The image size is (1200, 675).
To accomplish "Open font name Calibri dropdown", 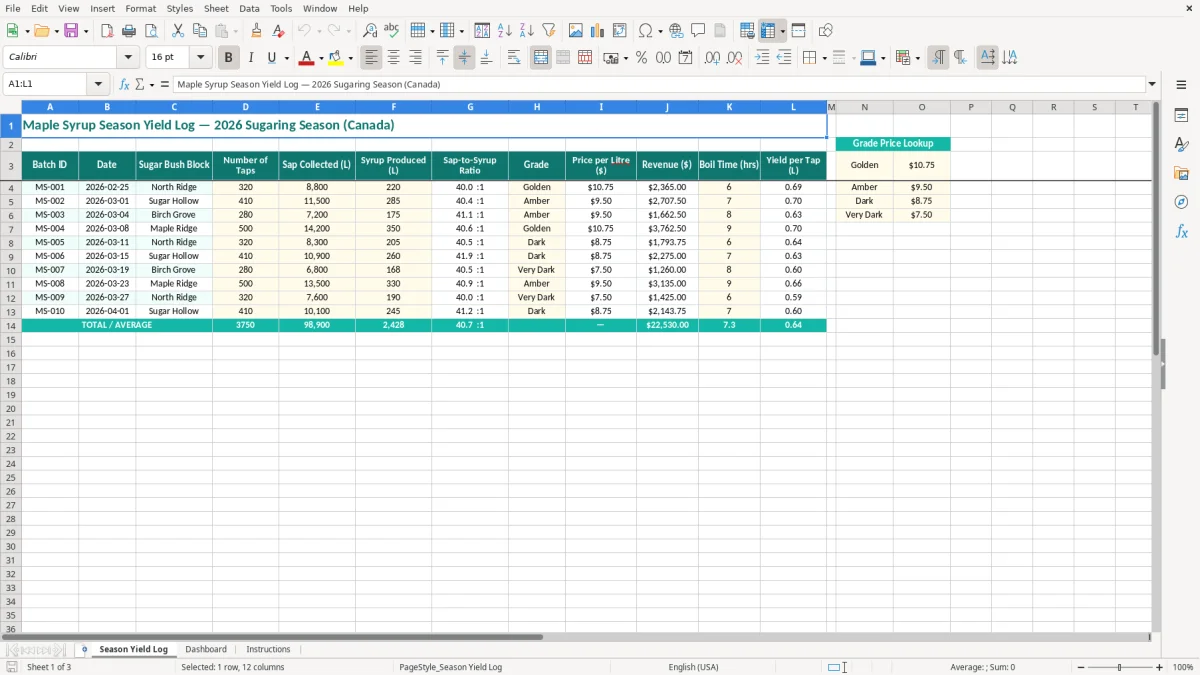I will pos(128,58).
